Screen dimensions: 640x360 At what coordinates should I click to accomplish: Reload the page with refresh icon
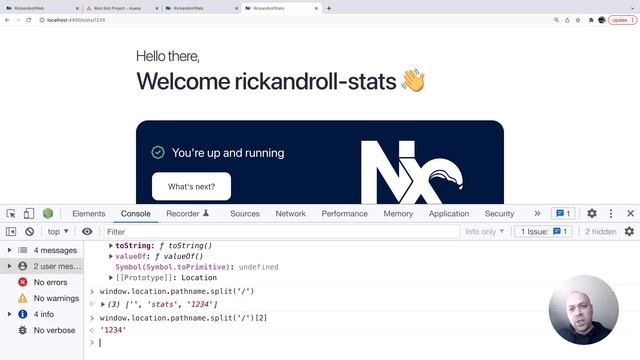click(29, 20)
